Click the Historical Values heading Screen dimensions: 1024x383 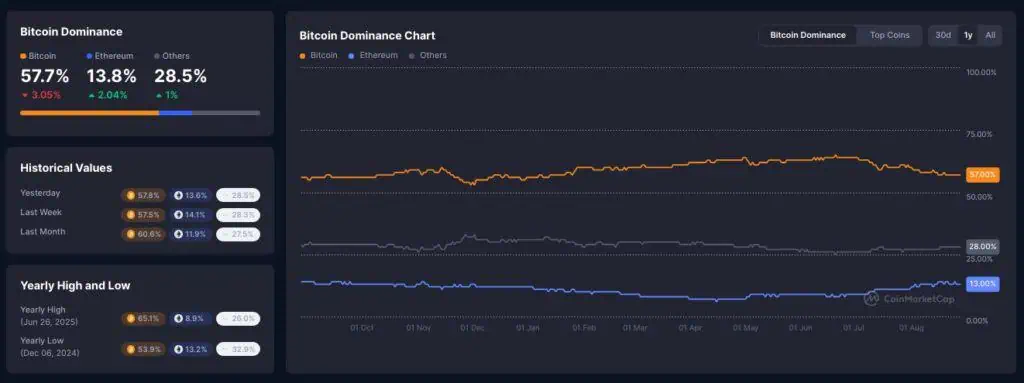(x=66, y=168)
